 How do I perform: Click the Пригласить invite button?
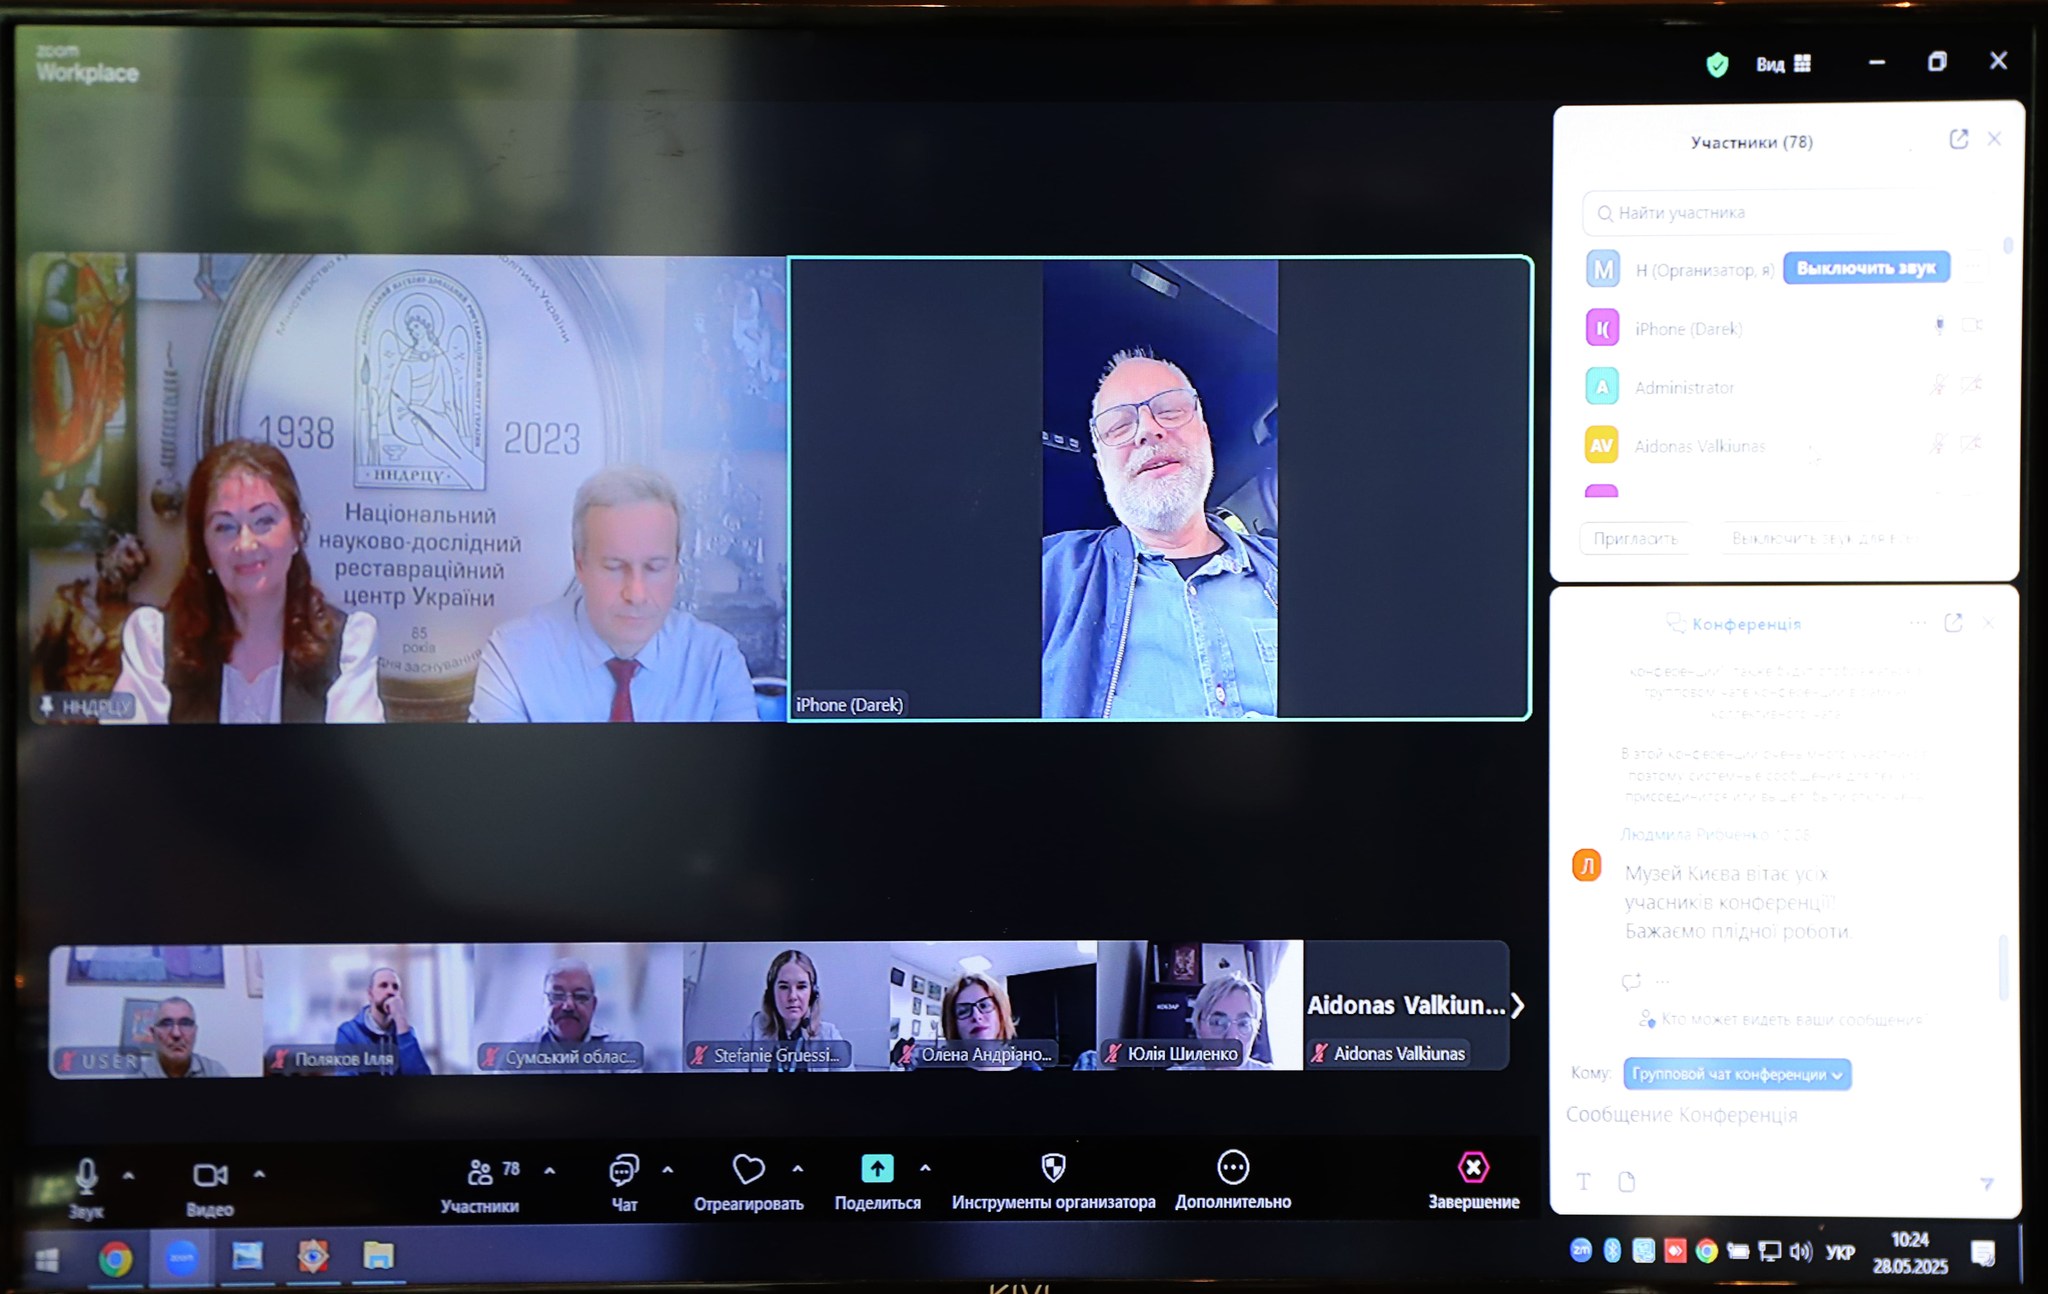pos(1635,539)
